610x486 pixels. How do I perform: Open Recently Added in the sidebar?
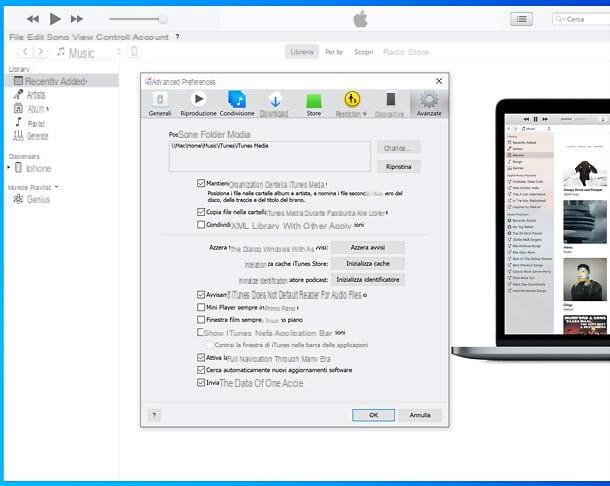pyautogui.click(x=63, y=81)
